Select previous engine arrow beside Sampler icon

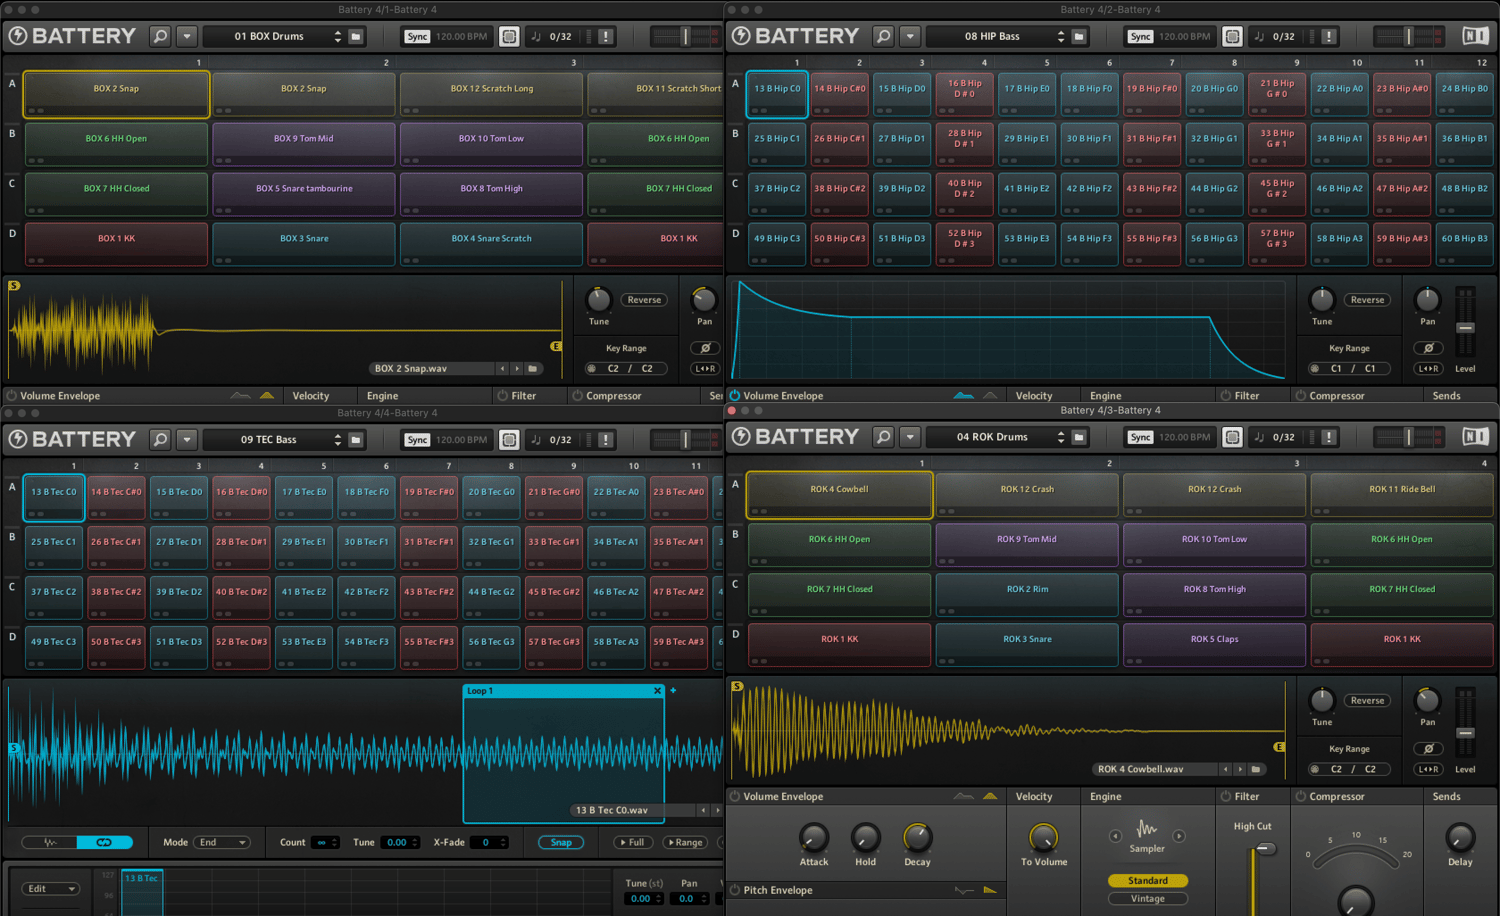[1115, 836]
